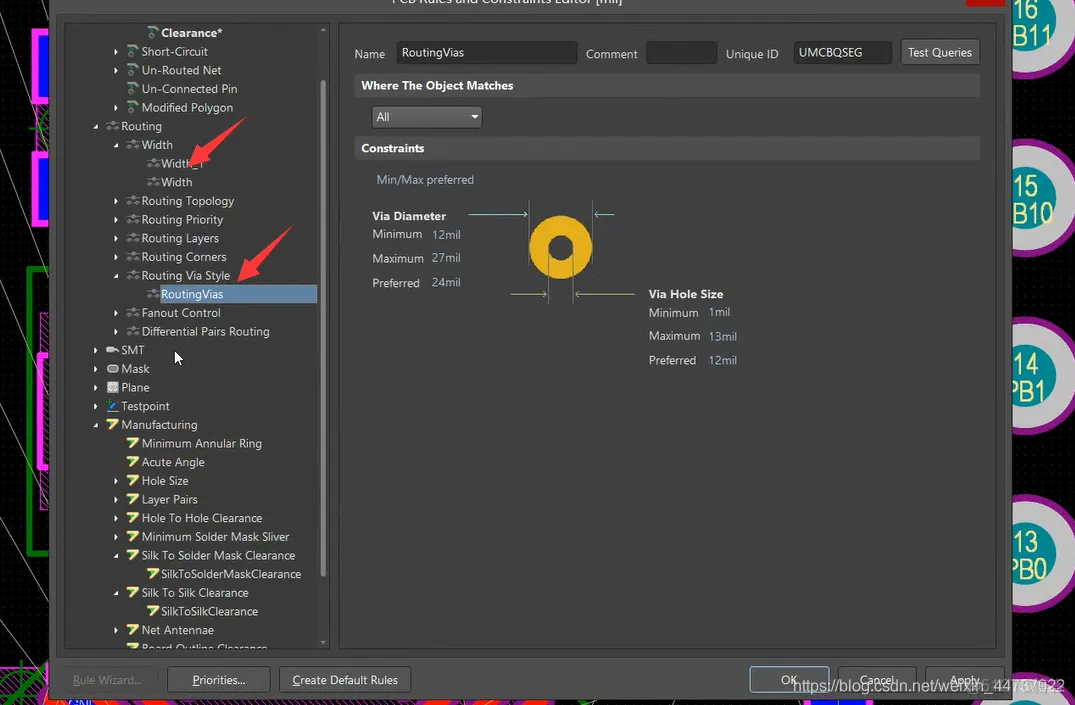Edit Via Hole Size Minimum 1mil
This screenshot has height=705, width=1075.
click(719, 312)
